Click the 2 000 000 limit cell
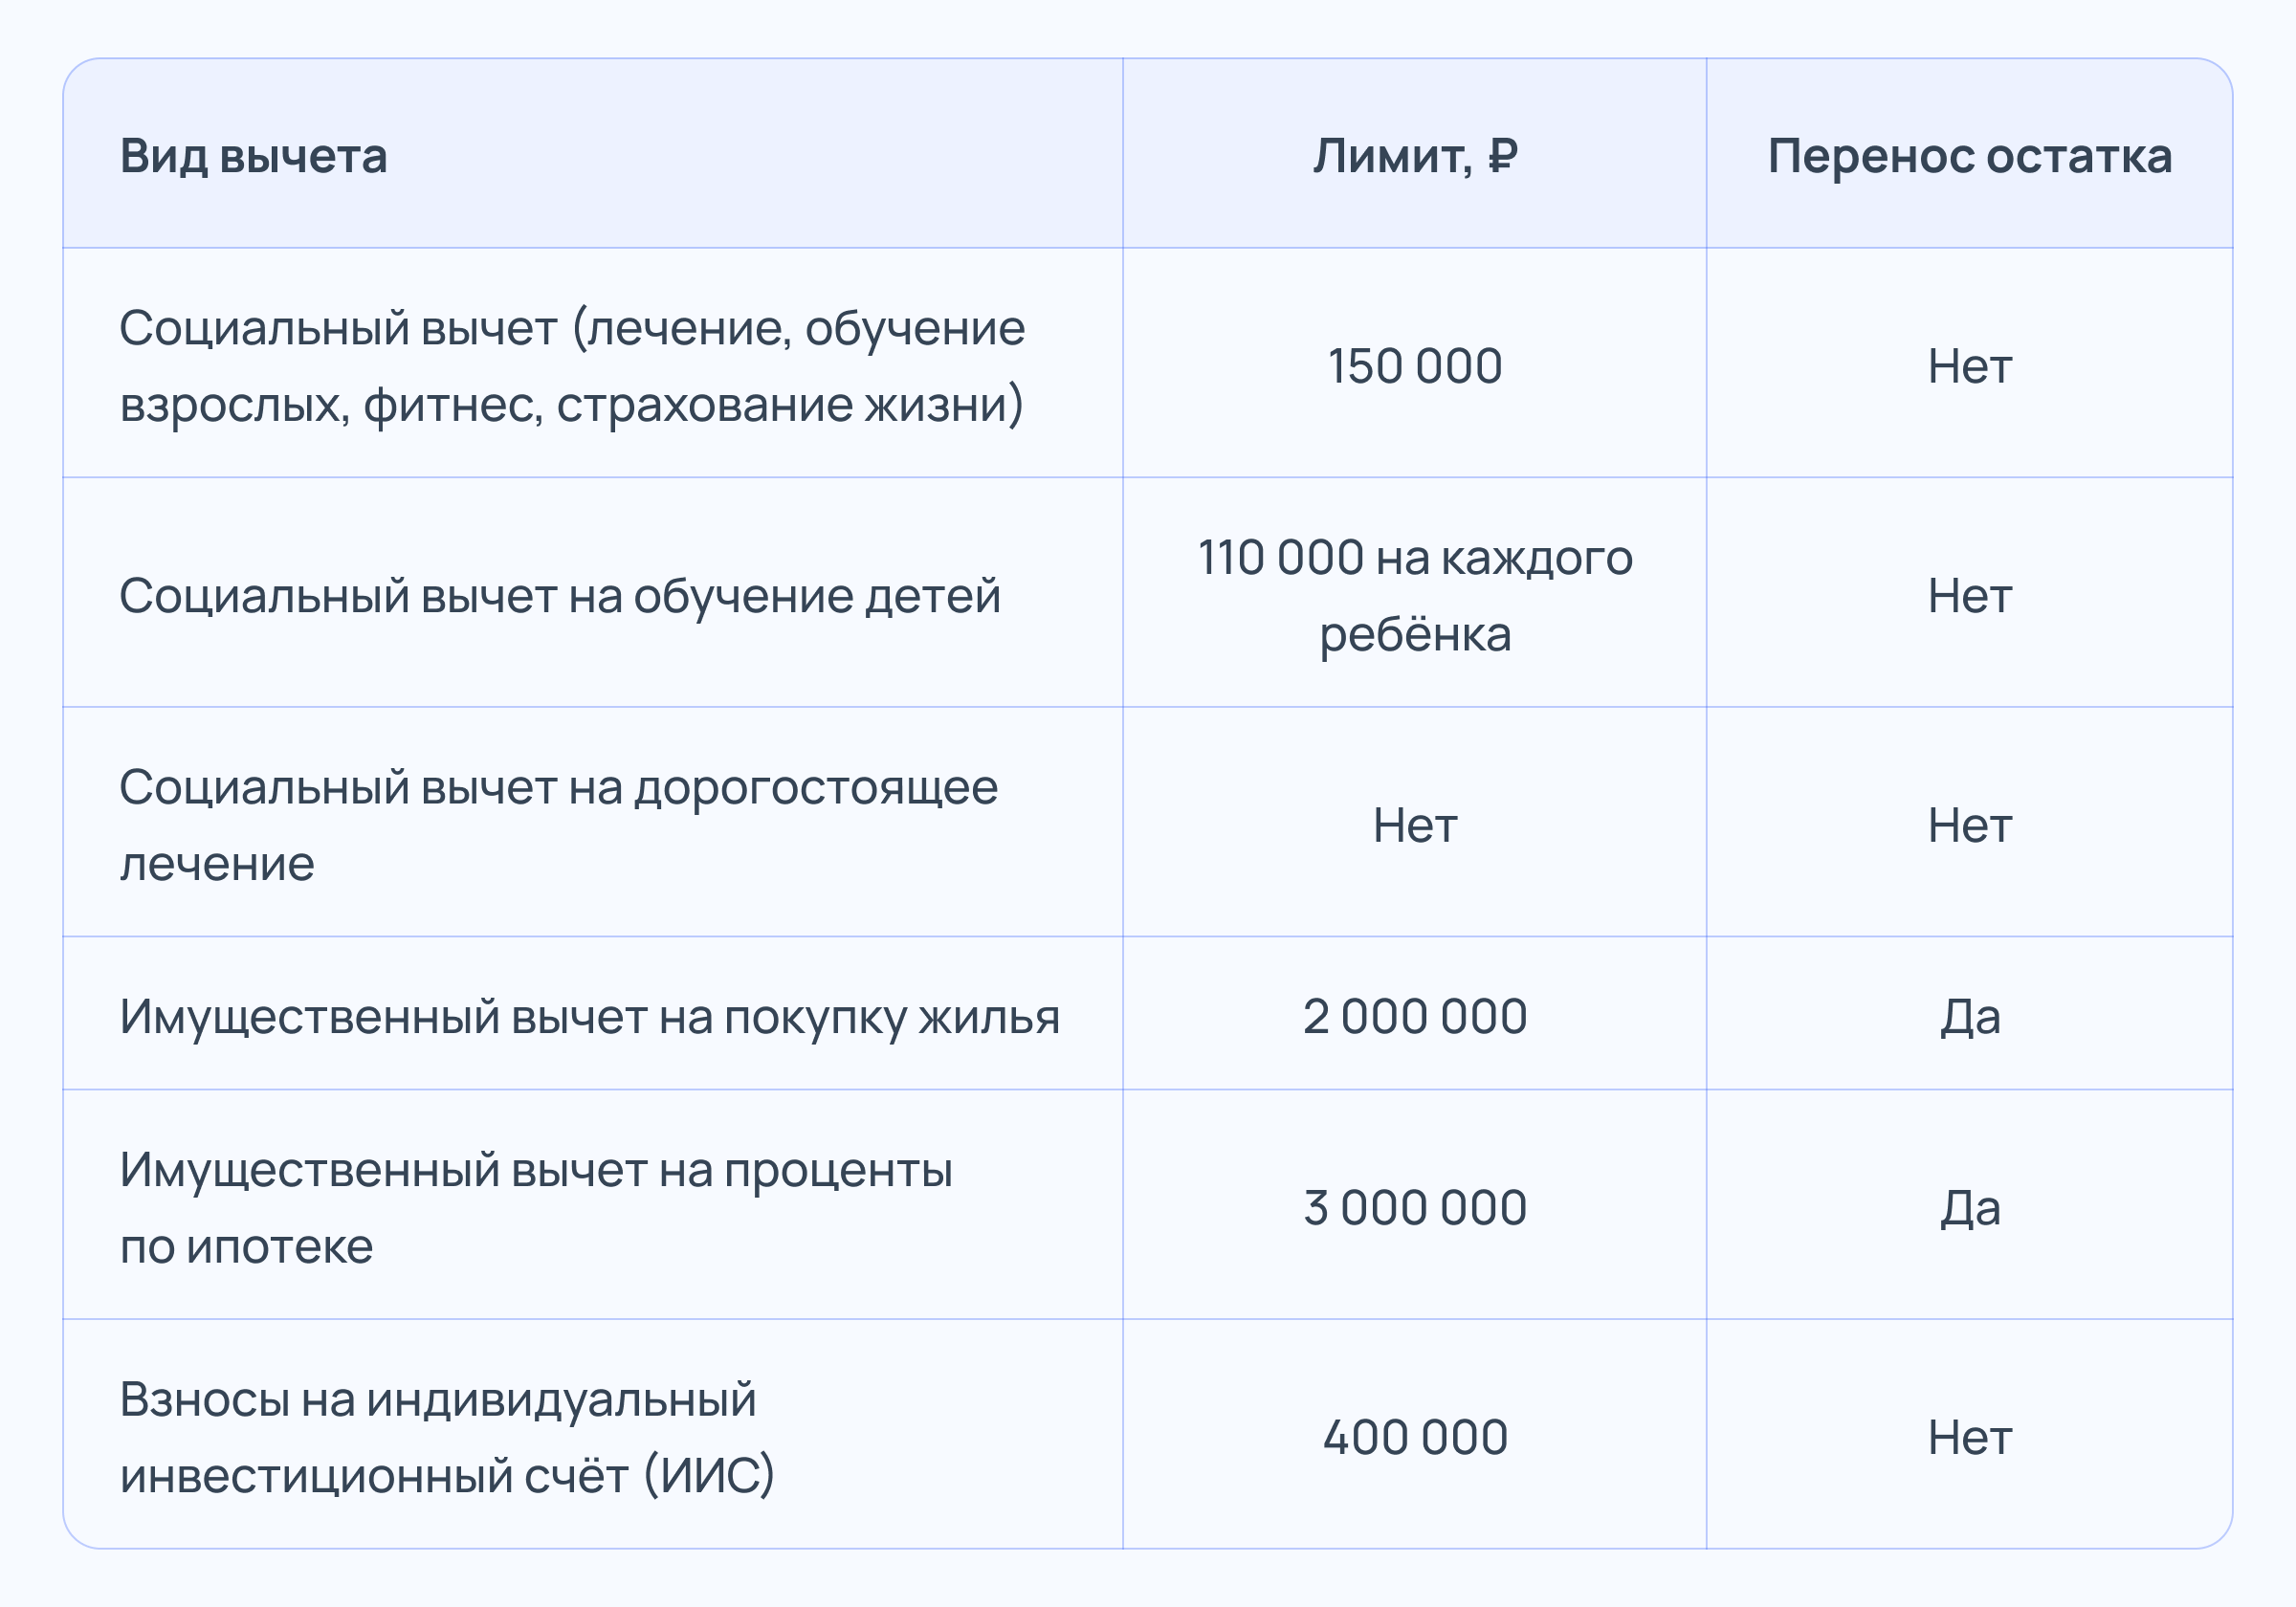Image resolution: width=2296 pixels, height=1607 pixels. (x=1414, y=1017)
